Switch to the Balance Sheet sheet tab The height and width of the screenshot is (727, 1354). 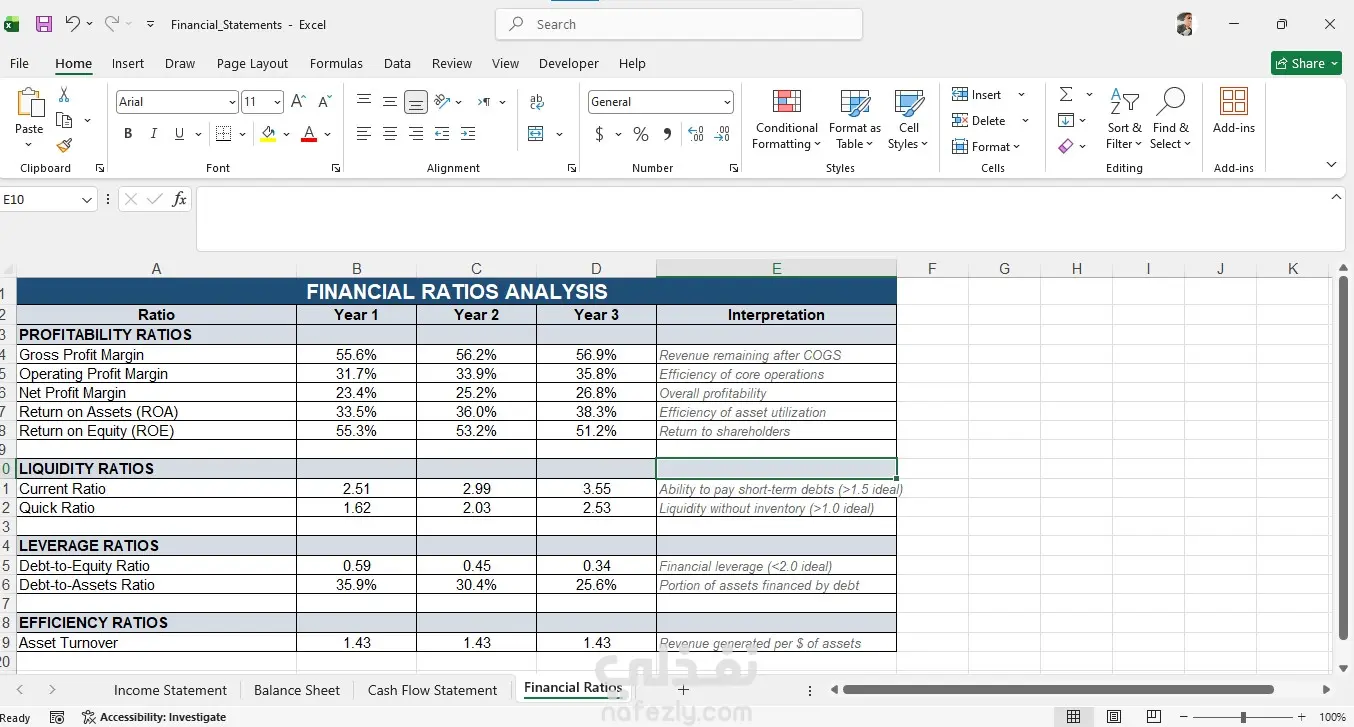point(297,690)
